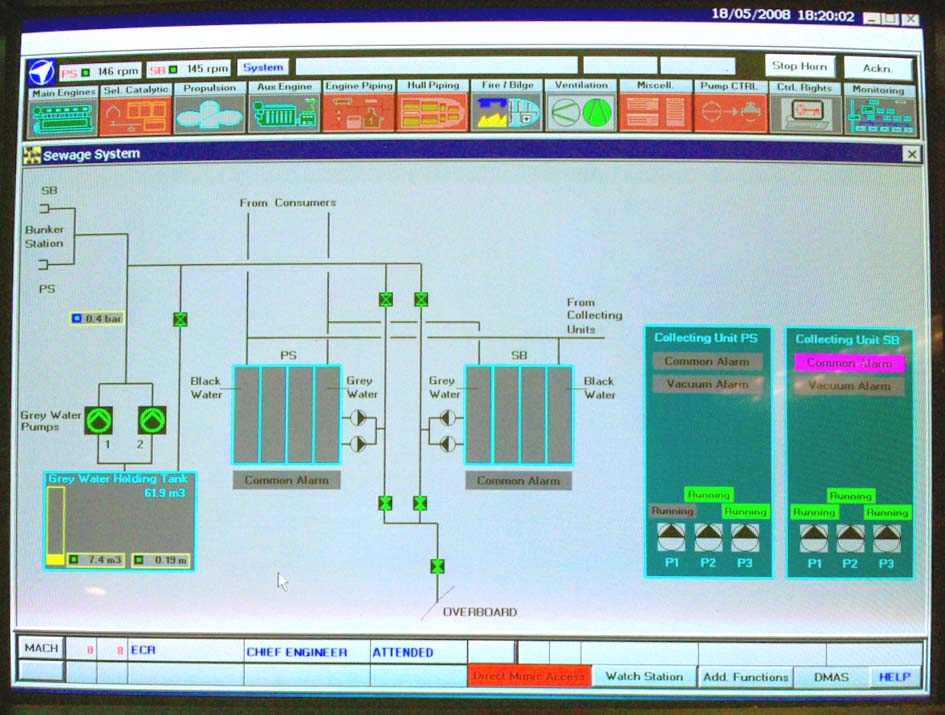Image resolution: width=945 pixels, height=715 pixels.
Task: Open the Ctrl. Rights key icon
Action: (805, 115)
